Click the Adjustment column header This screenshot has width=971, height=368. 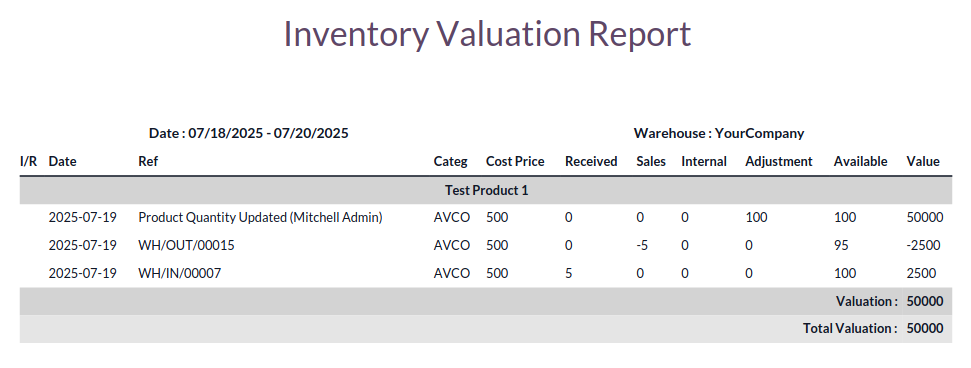pyautogui.click(x=778, y=161)
